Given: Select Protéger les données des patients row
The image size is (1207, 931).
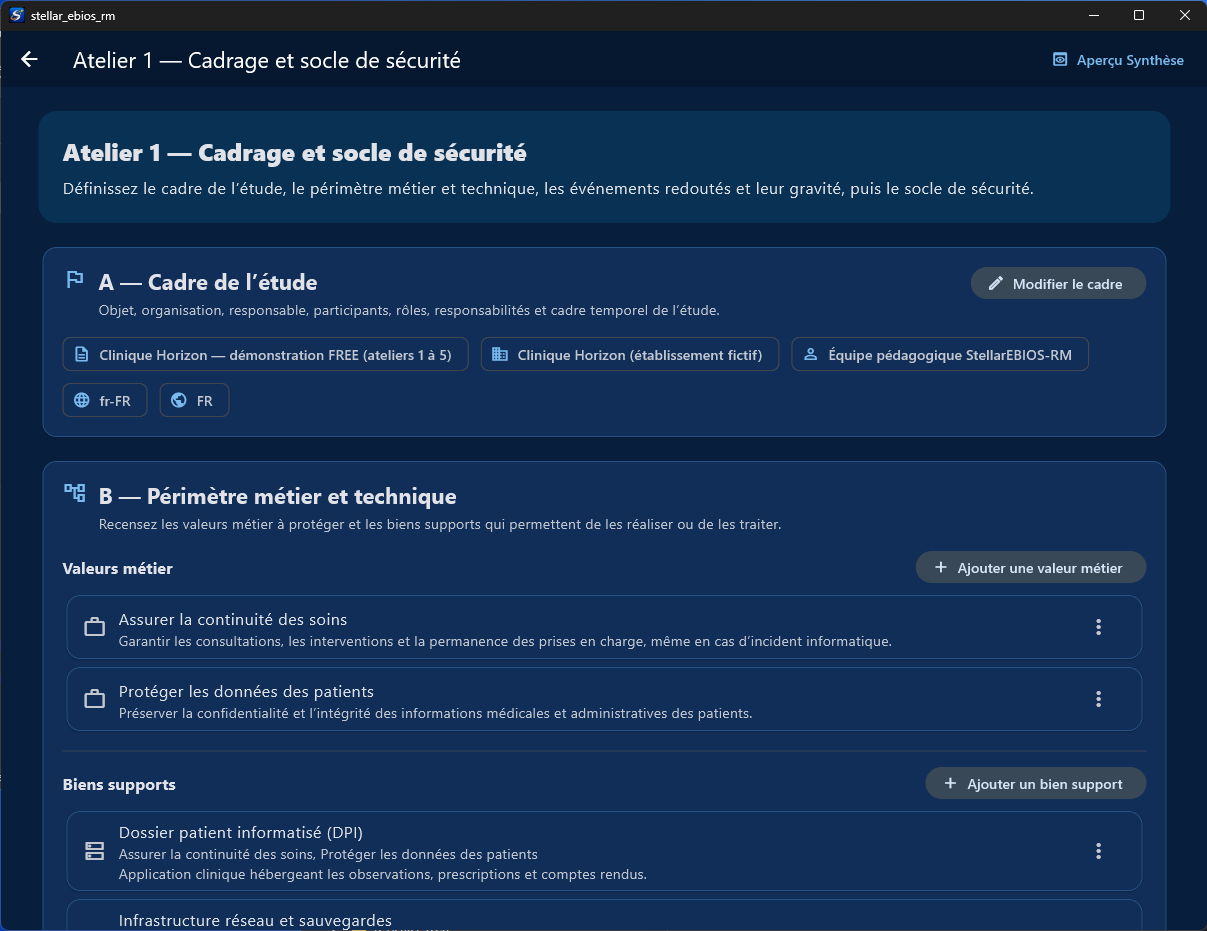Looking at the screenshot, I should coord(604,699).
